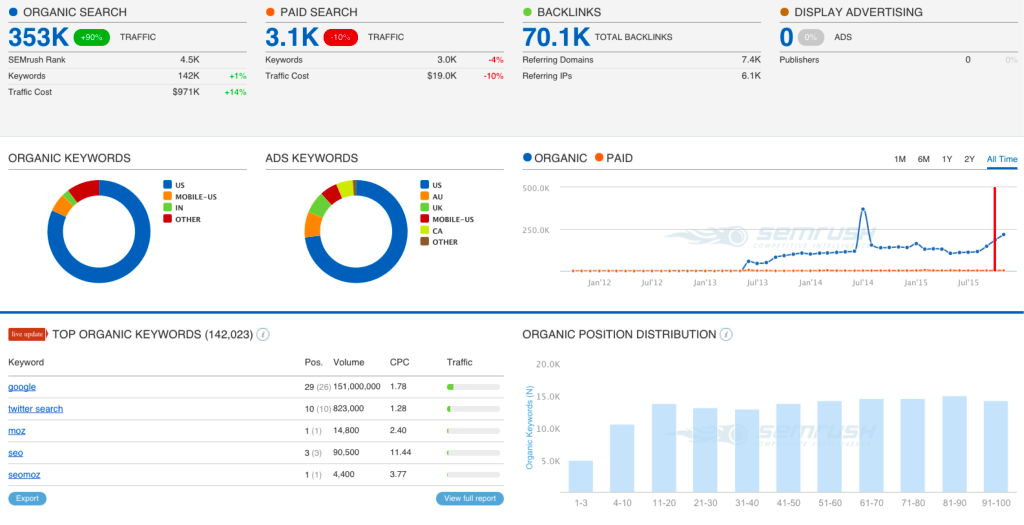Select the All Time range
This screenshot has height=525, width=1024.
tap(1001, 159)
